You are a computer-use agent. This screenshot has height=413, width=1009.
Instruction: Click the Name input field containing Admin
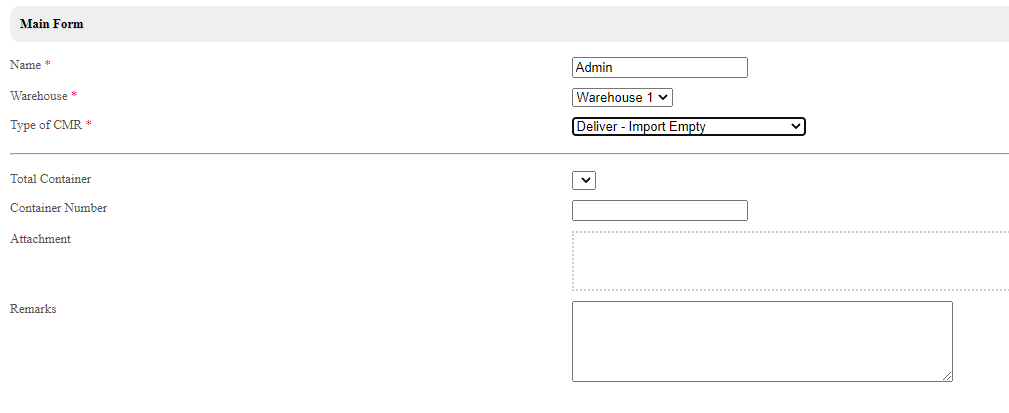659,68
